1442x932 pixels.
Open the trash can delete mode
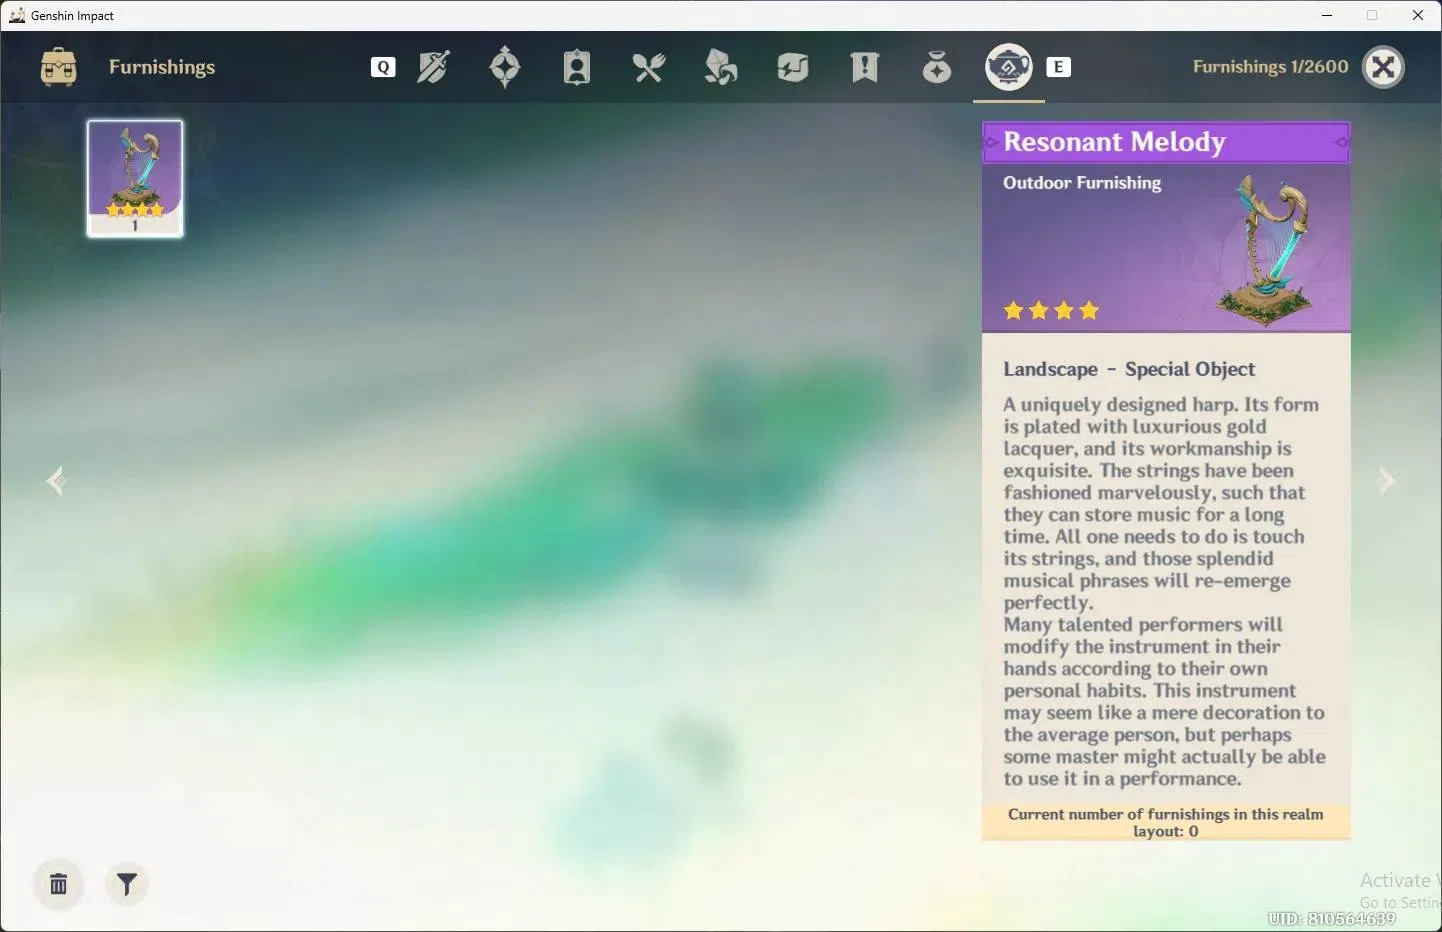pos(59,884)
